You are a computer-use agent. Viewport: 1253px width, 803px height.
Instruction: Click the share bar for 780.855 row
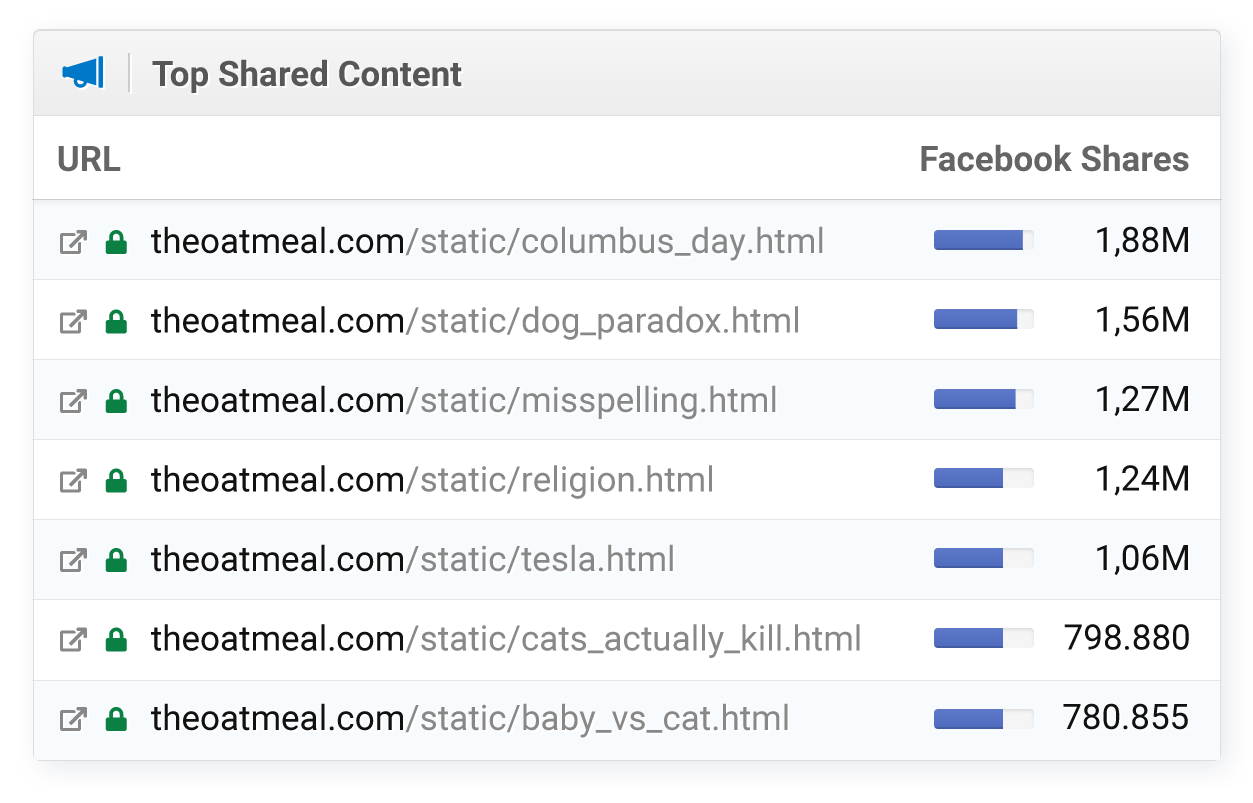[983, 719]
